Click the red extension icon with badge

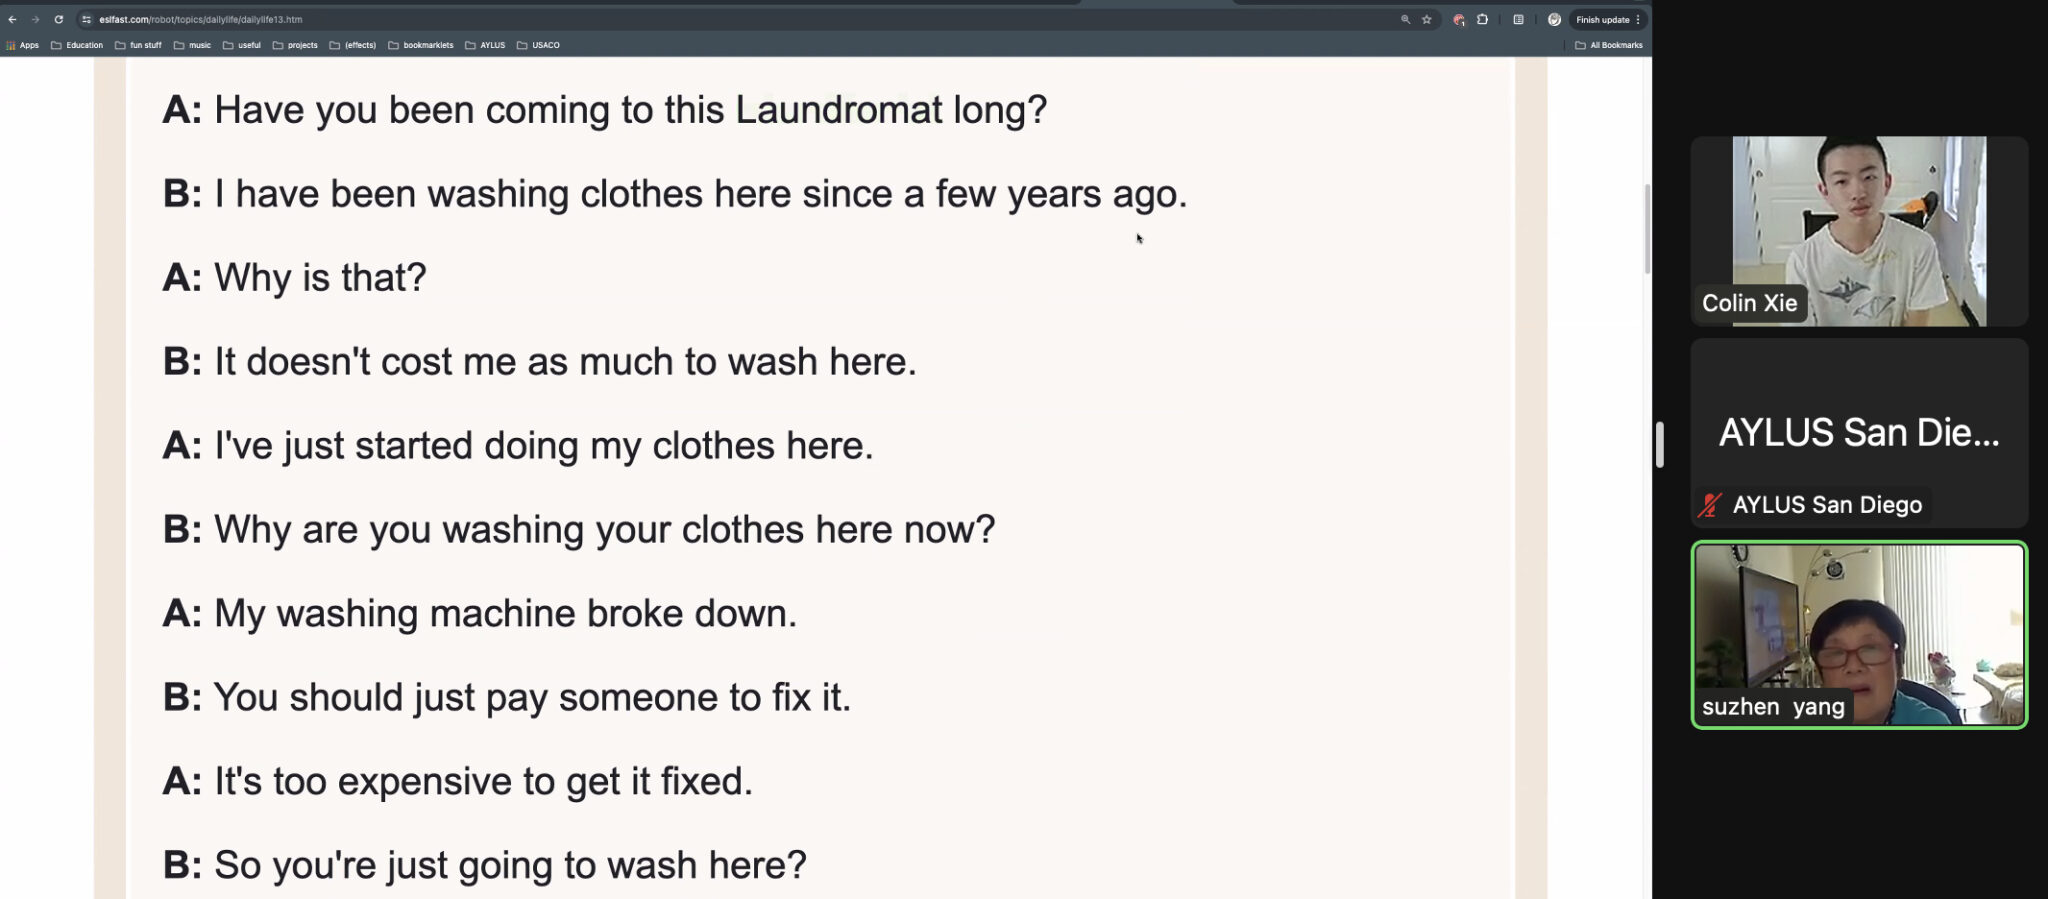[x=1459, y=19]
